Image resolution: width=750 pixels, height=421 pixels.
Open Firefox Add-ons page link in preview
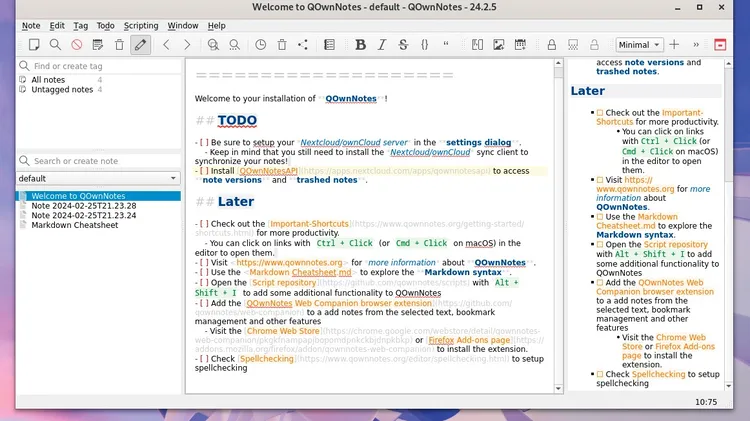684,346
